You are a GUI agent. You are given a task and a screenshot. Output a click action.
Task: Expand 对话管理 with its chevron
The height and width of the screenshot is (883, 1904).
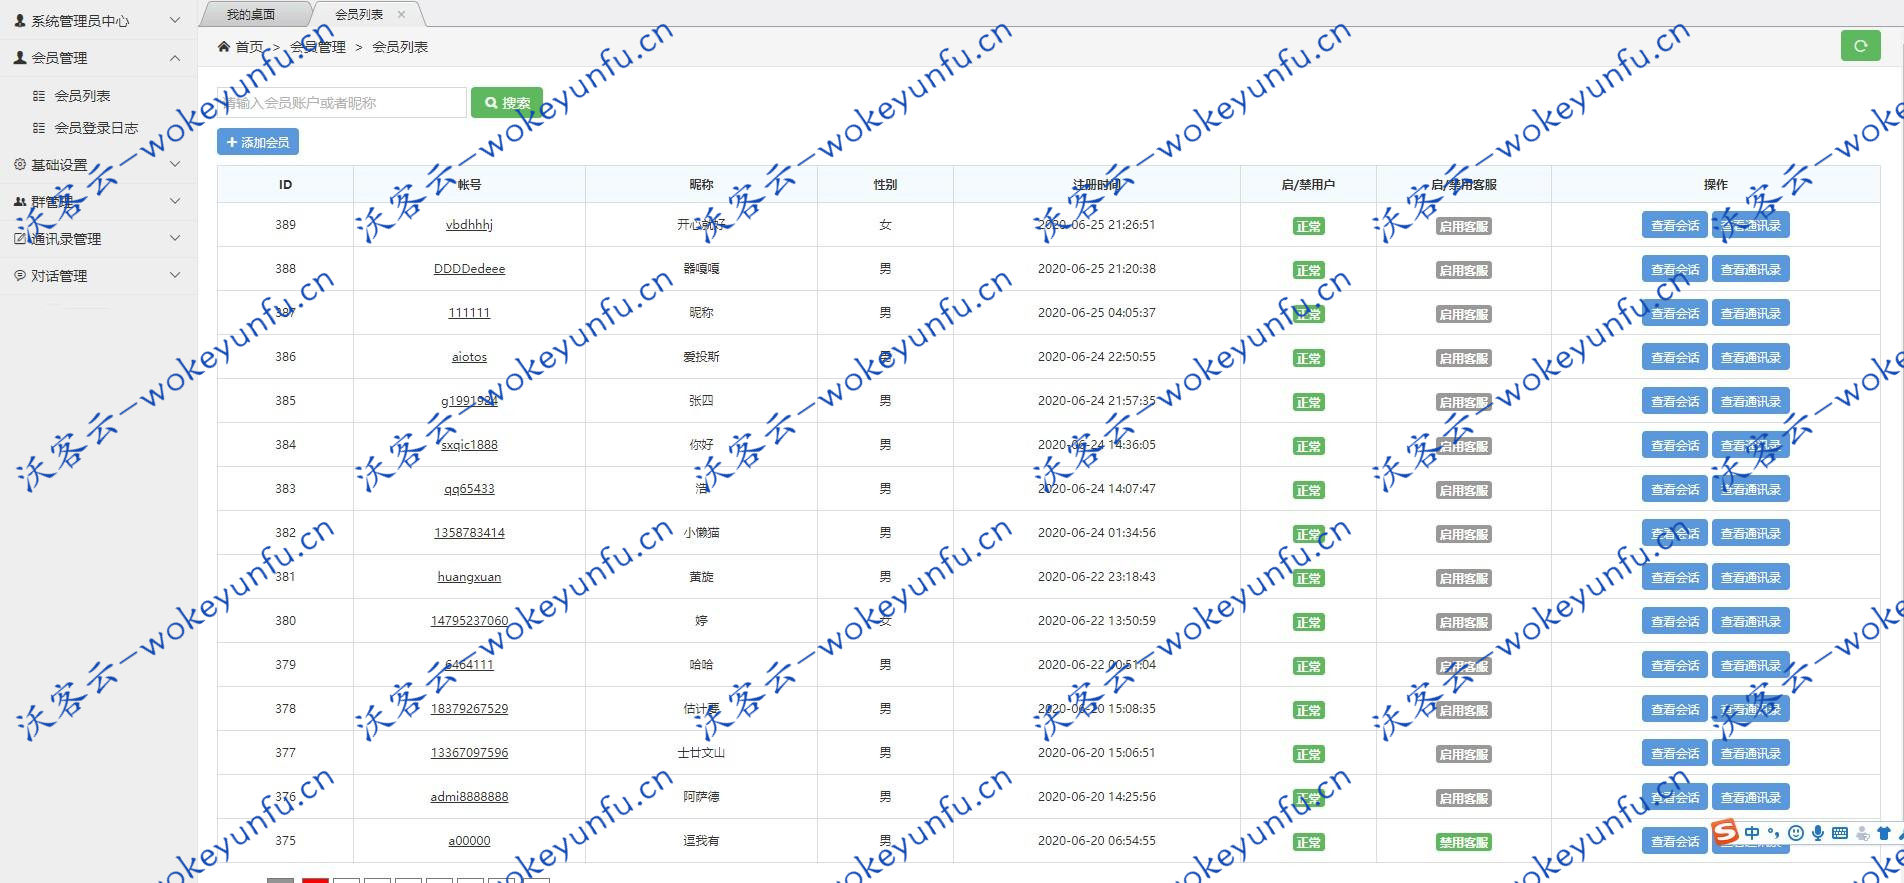tap(175, 275)
